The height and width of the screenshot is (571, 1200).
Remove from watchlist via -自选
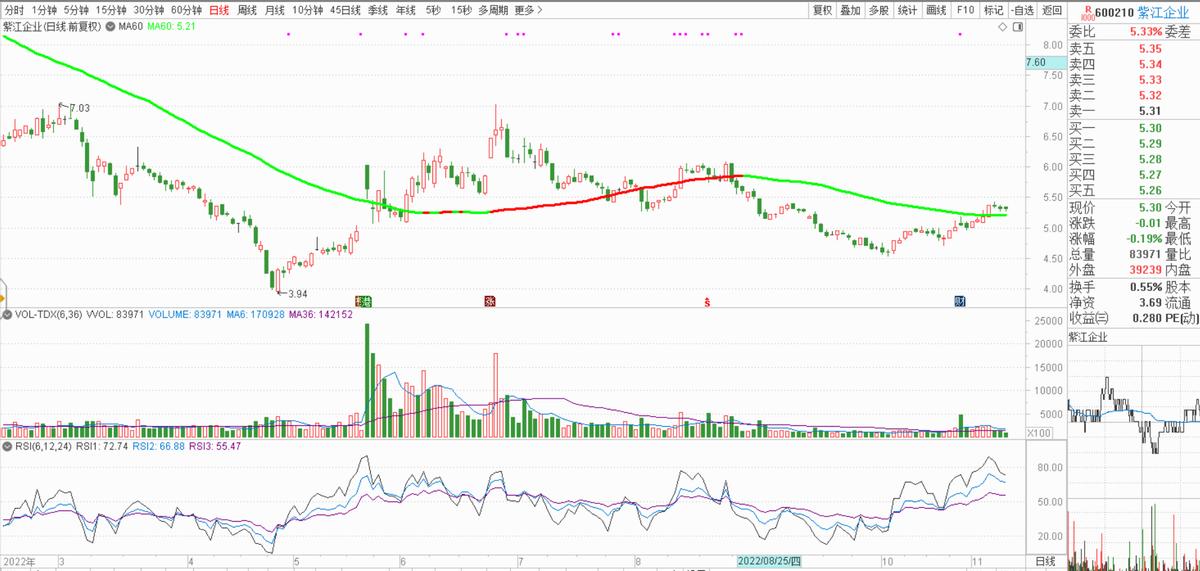tap(1022, 9)
